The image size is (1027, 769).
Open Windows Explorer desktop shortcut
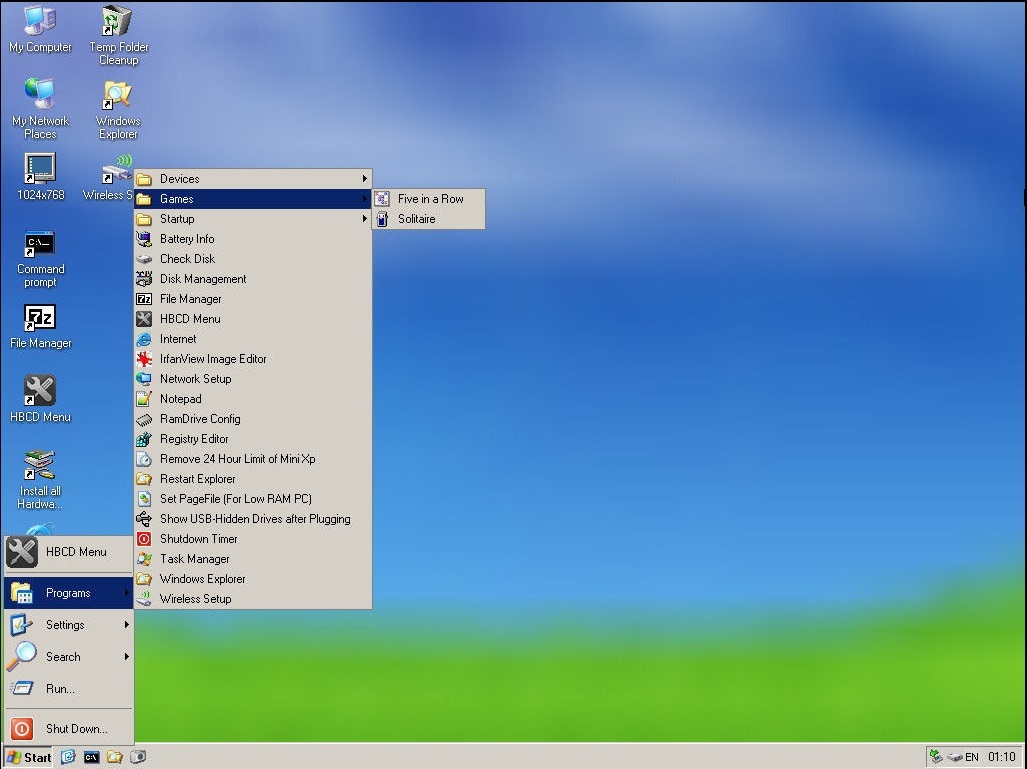click(118, 109)
